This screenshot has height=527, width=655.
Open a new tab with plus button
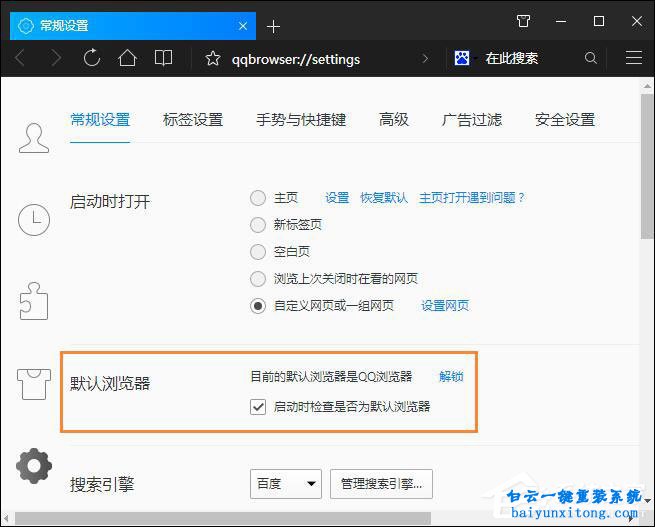coord(273,27)
